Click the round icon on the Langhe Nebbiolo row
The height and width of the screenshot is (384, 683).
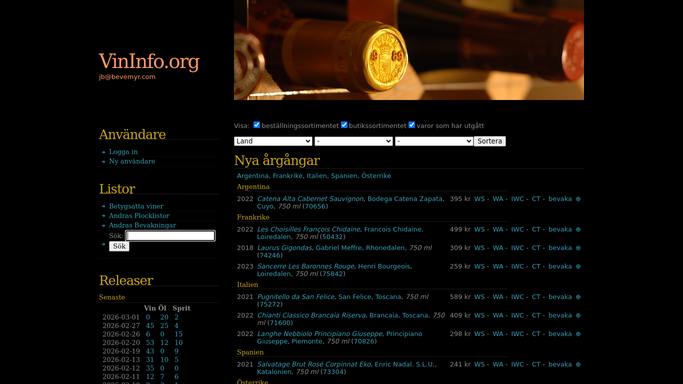tap(578, 334)
